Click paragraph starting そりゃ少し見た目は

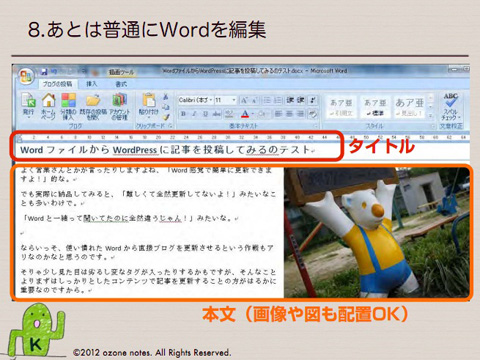[x=148, y=281]
